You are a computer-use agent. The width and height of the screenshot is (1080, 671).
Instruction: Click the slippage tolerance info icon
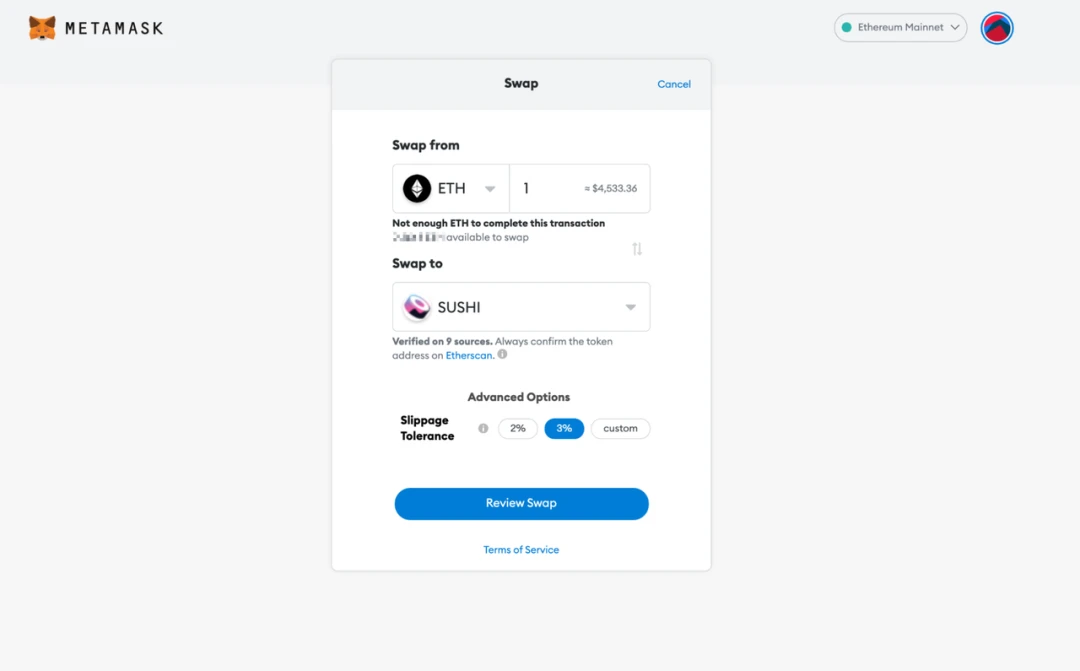point(484,429)
